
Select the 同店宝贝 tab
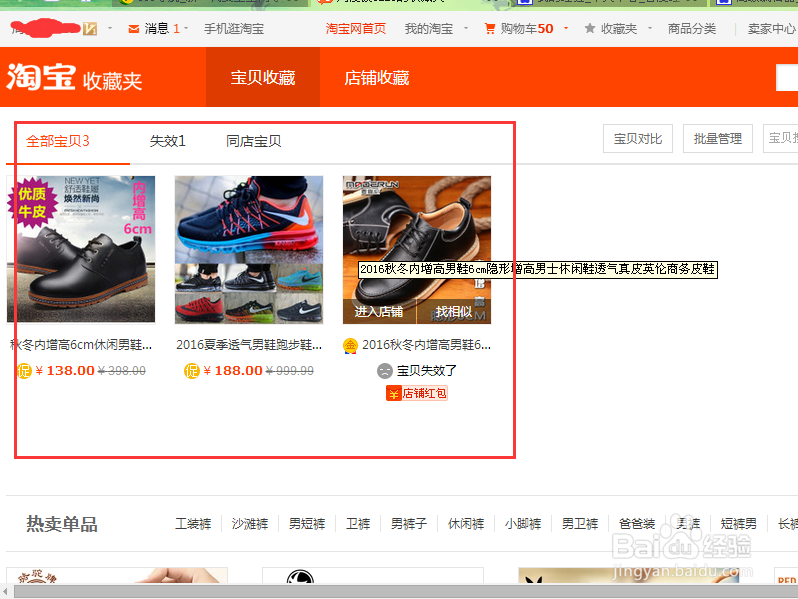click(253, 141)
